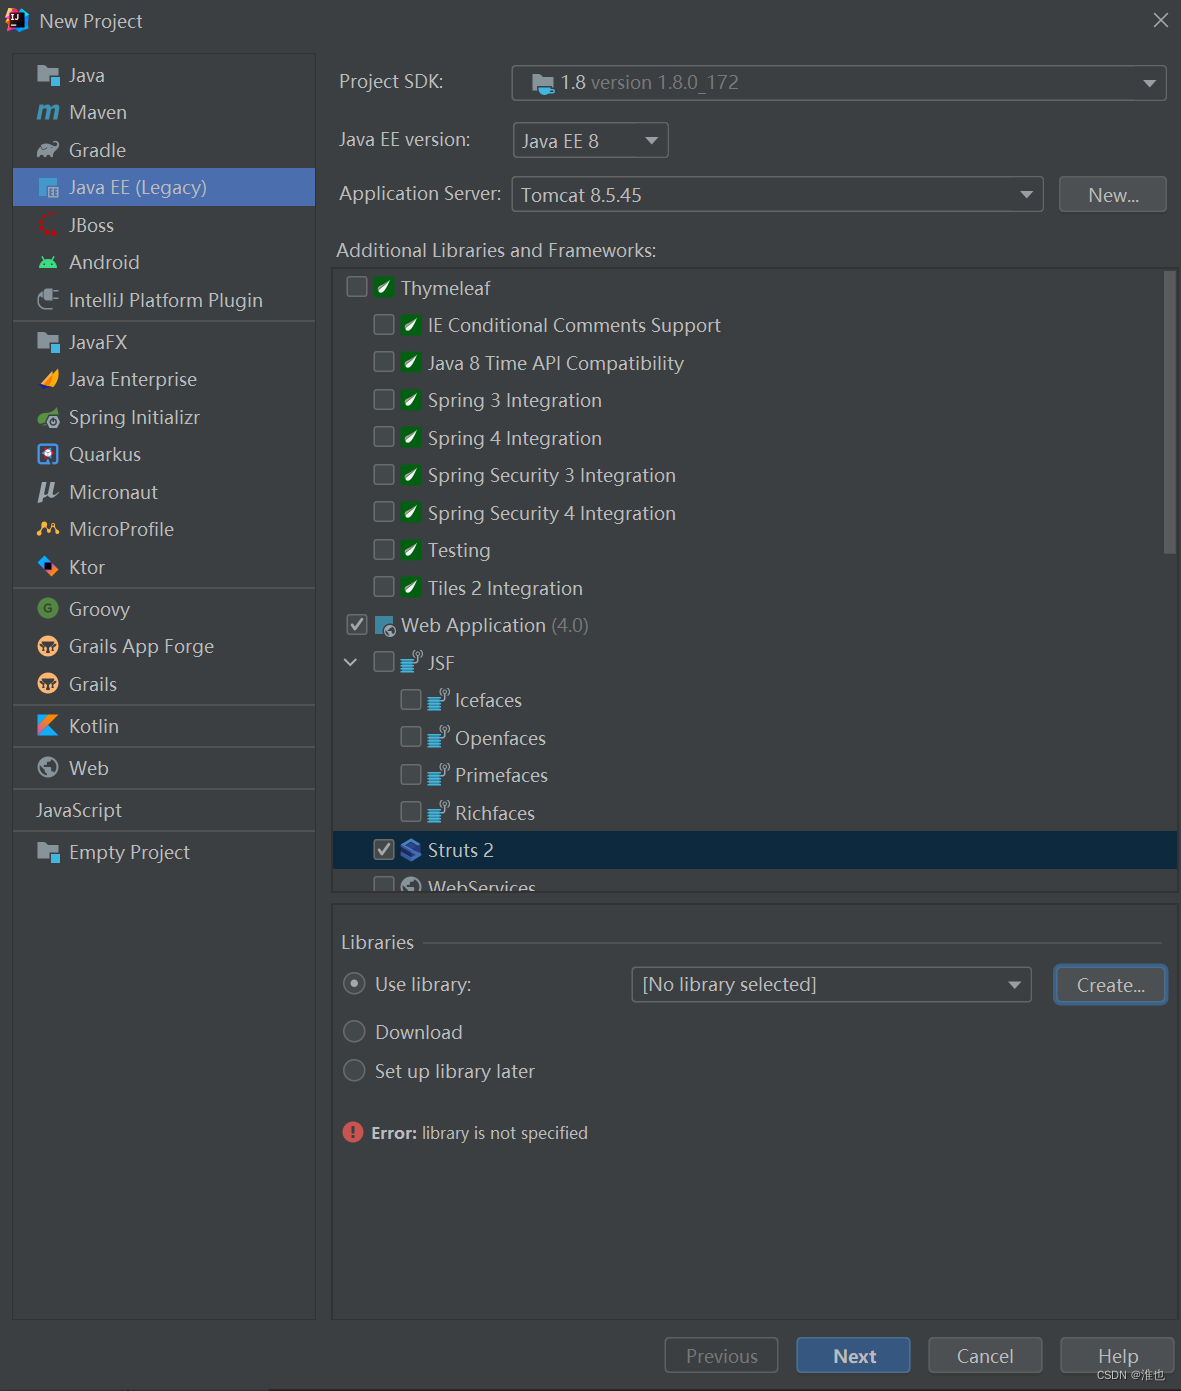Viewport: 1181px width, 1391px height.
Task: Select Kotlin project type
Action: pyautogui.click(x=164, y=726)
